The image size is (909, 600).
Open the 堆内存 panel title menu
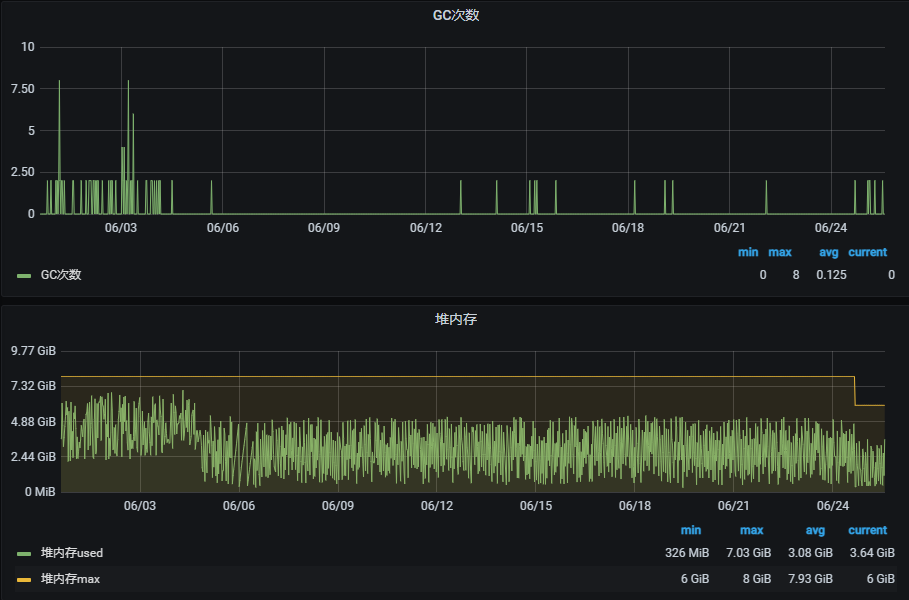(x=456, y=319)
